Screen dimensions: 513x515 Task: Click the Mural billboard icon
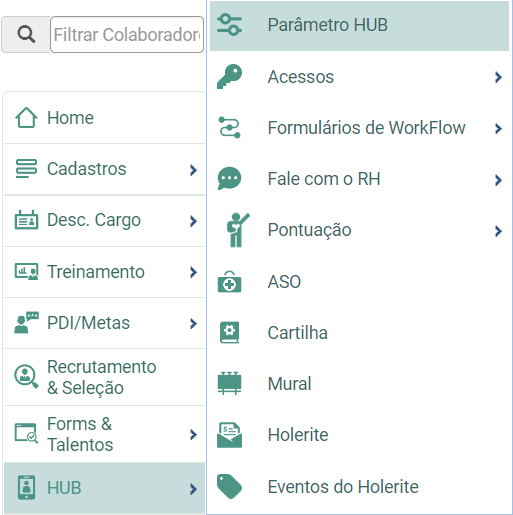229,383
